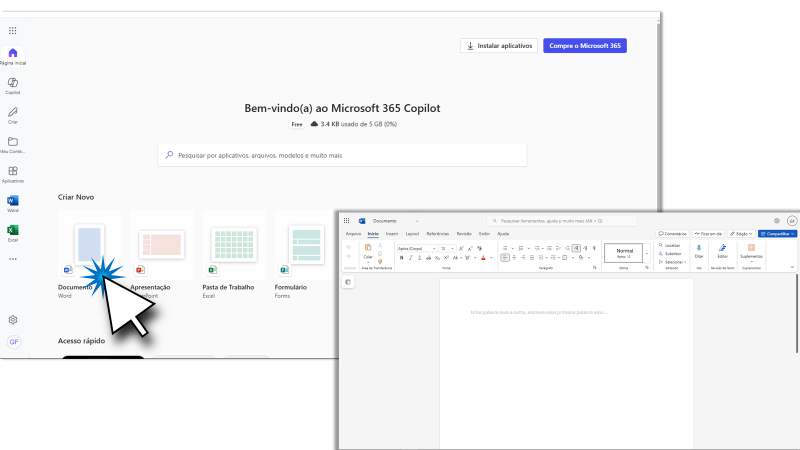This screenshot has width=800, height=450.
Task: Open the Selecionar dropdown
Action: point(672,262)
